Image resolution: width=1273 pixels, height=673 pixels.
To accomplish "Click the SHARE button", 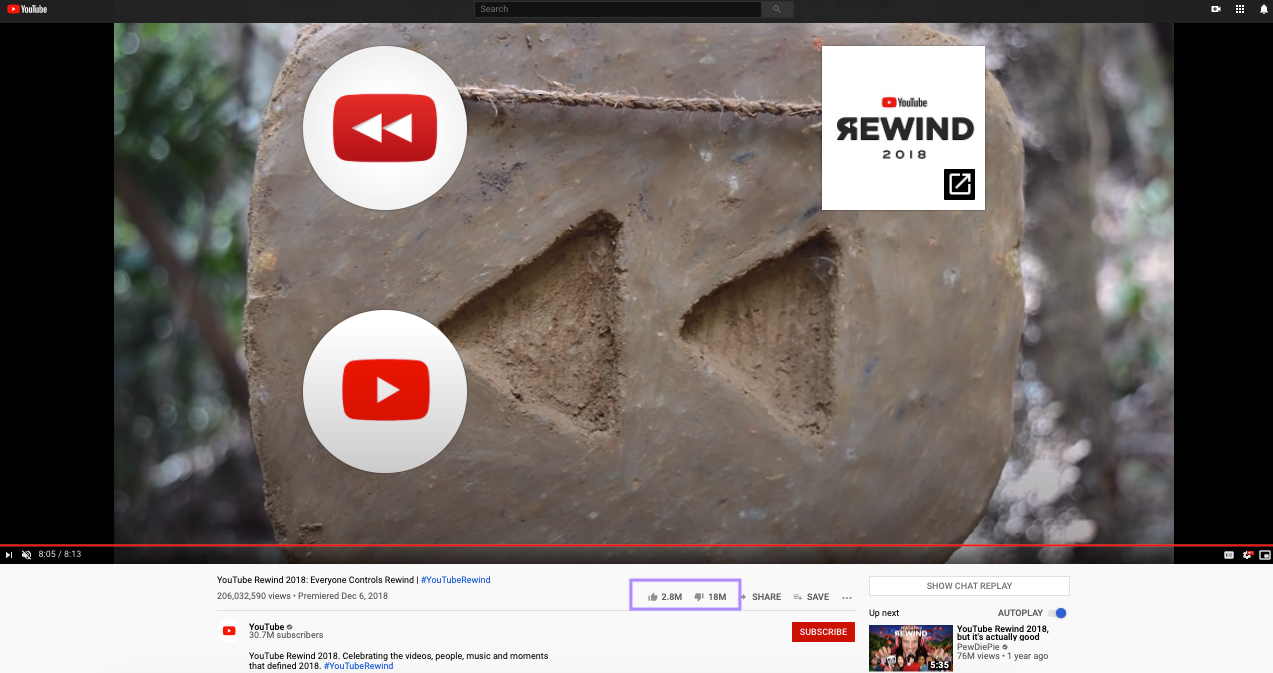I will tap(761, 597).
